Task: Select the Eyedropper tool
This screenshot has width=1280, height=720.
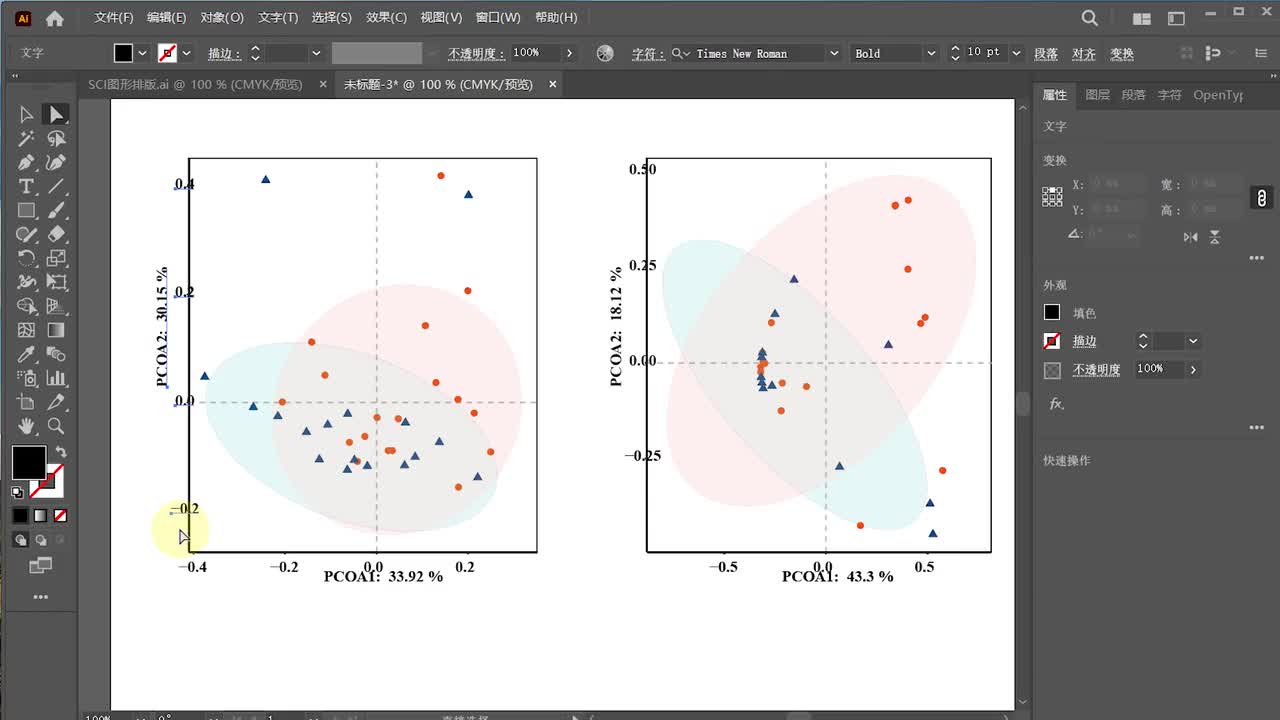Action: pyautogui.click(x=27, y=355)
